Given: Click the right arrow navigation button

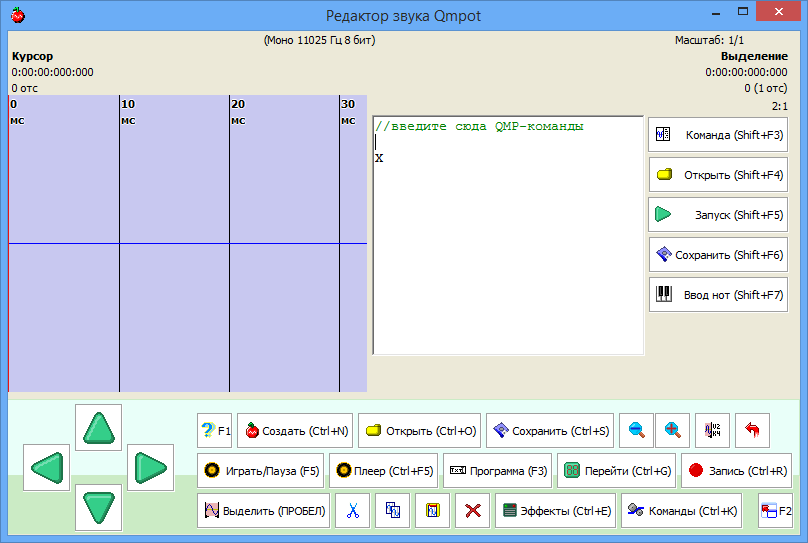Looking at the screenshot, I should [x=150, y=468].
